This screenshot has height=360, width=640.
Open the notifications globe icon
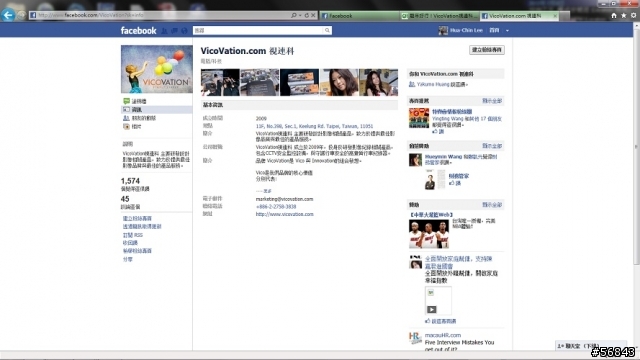point(184,31)
